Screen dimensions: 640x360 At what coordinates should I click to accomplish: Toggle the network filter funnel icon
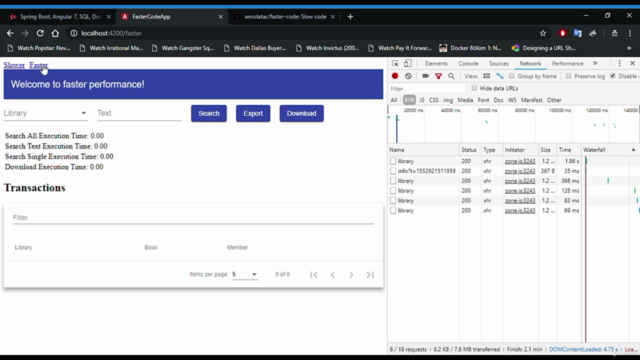[438, 76]
